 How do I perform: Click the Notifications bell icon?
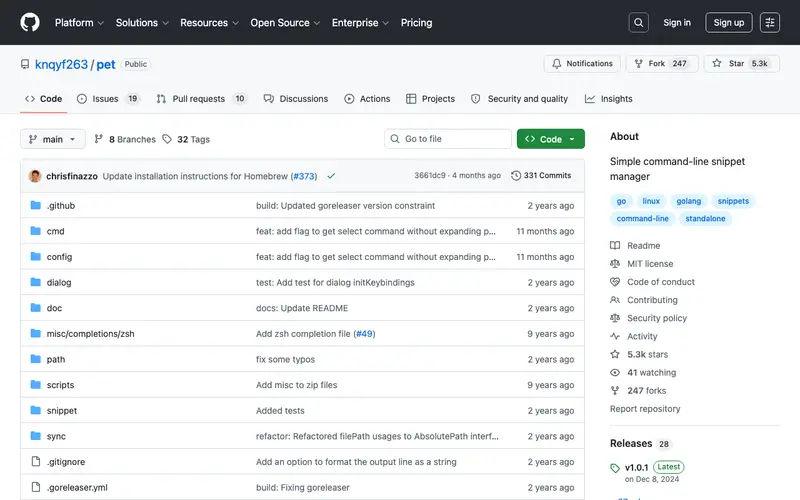[x=557, y=63]
